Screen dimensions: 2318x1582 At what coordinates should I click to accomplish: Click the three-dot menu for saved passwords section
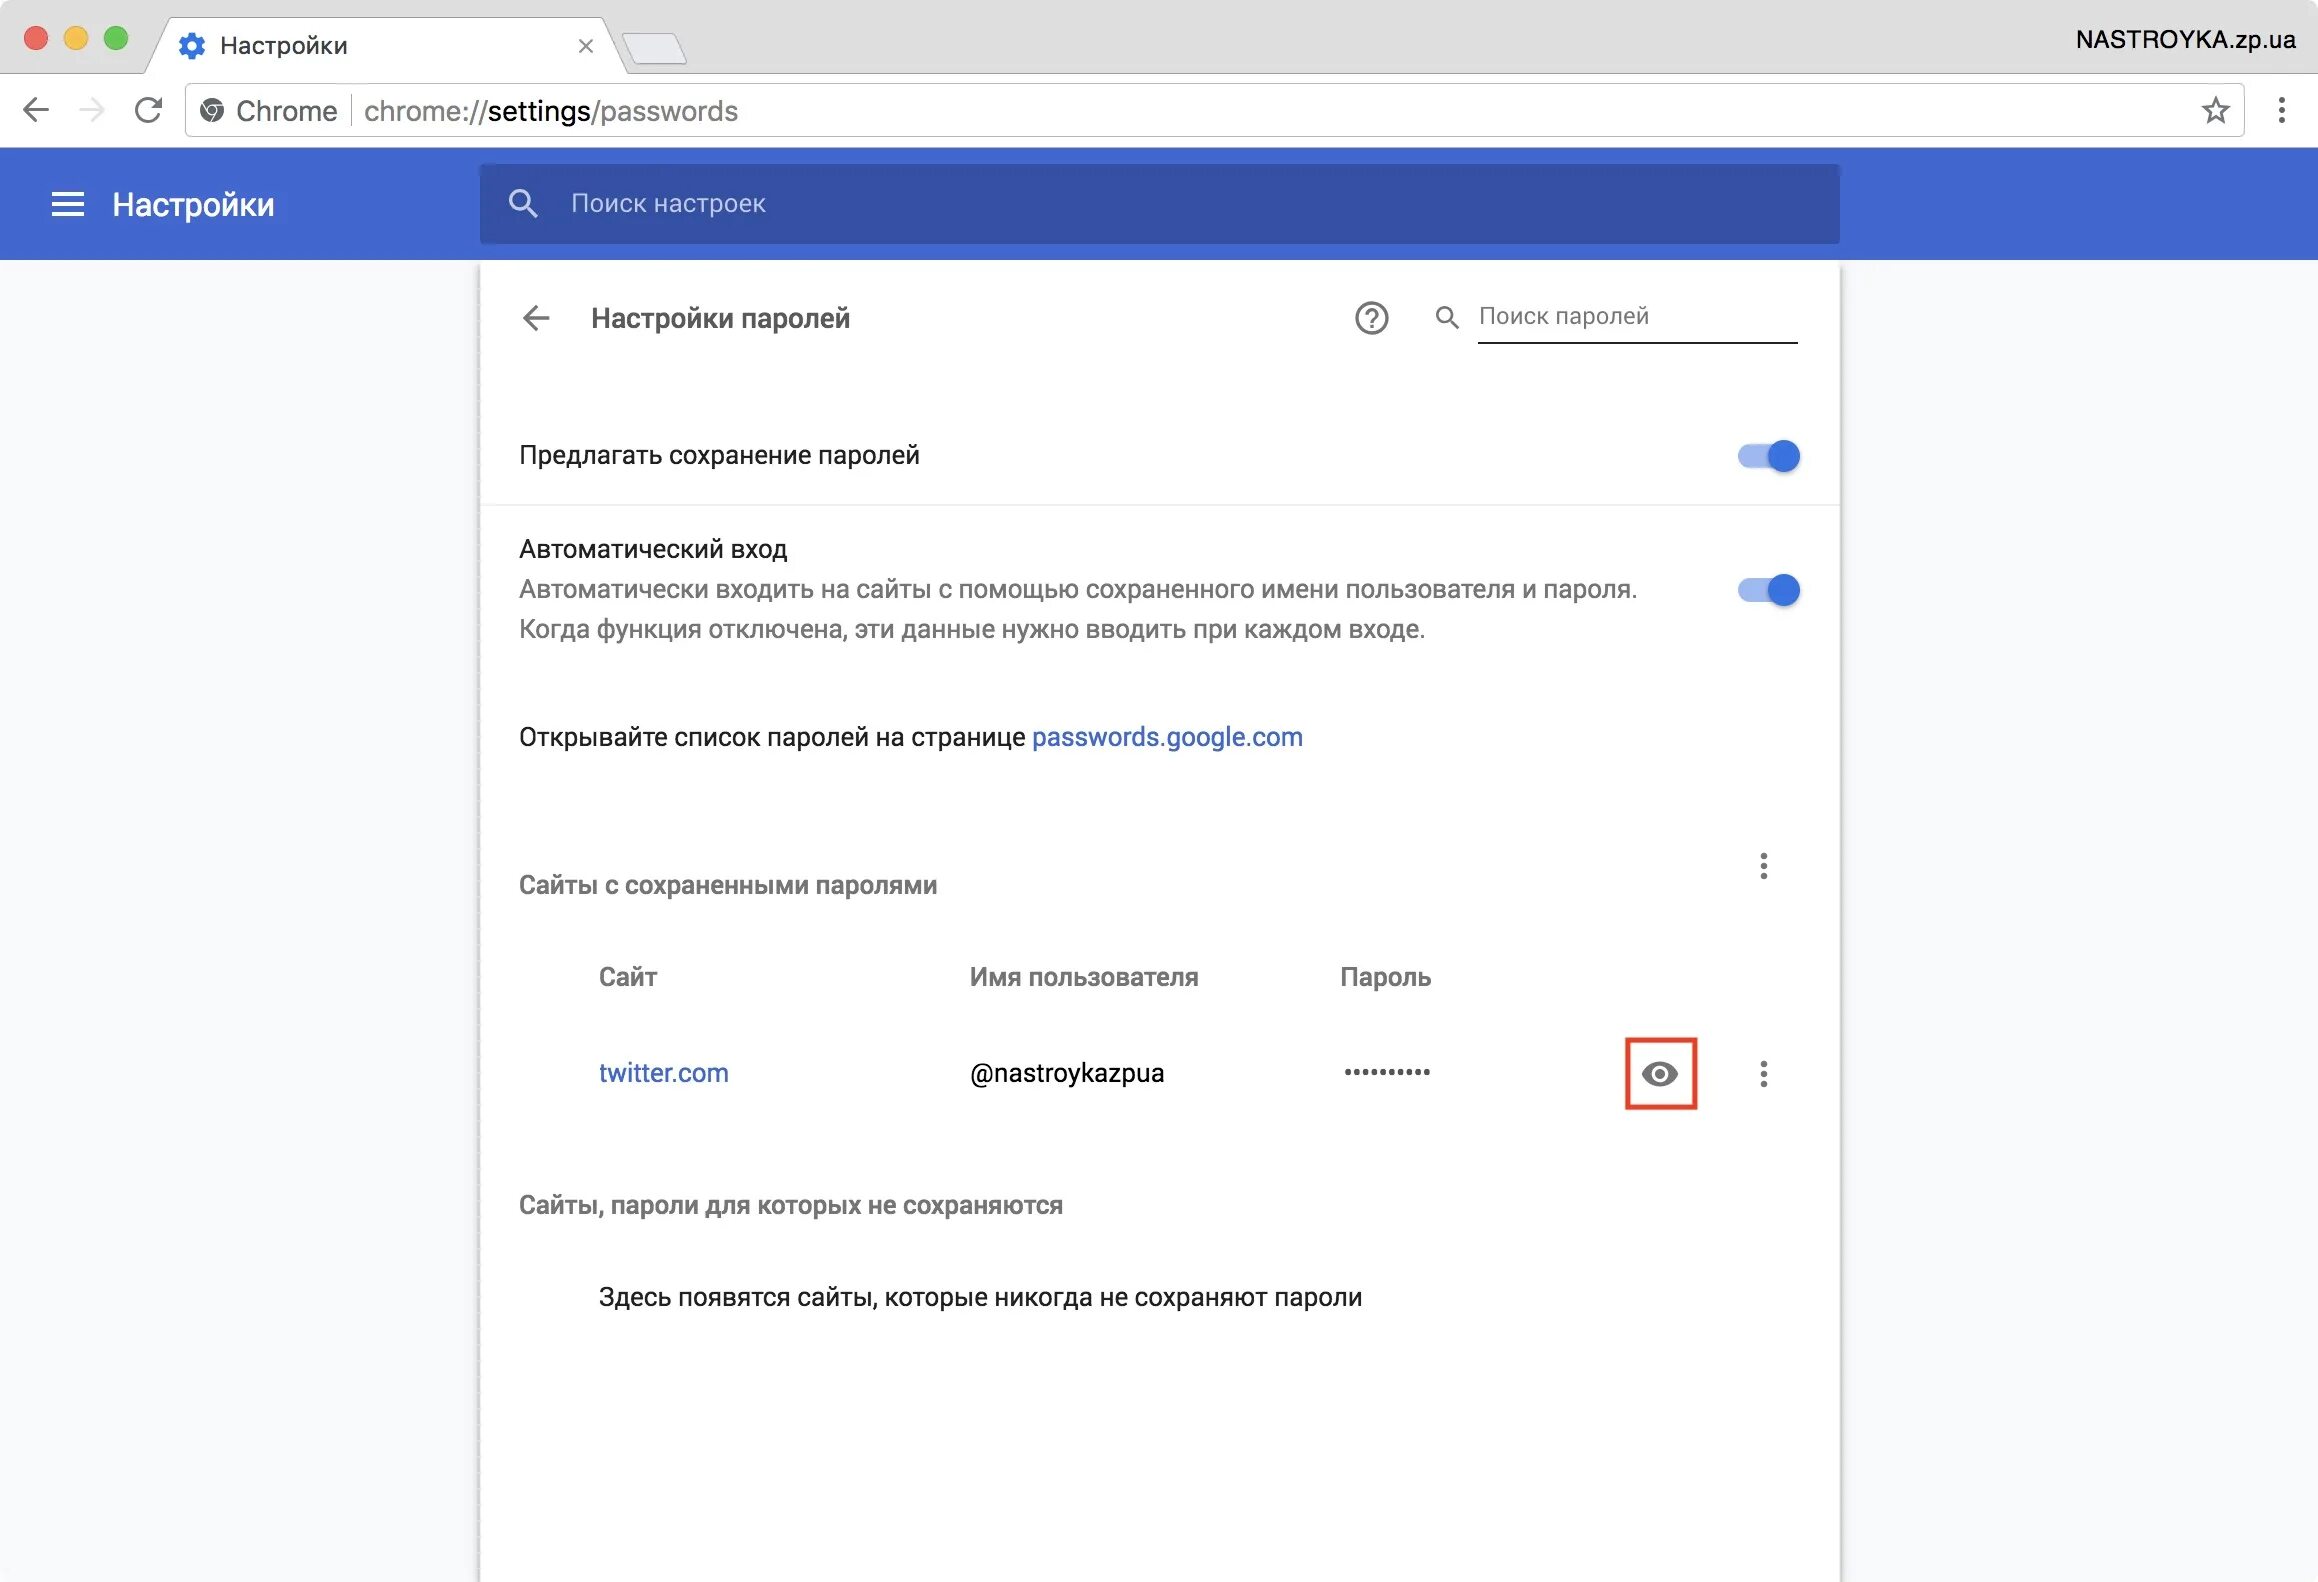tap(1763, 867)
